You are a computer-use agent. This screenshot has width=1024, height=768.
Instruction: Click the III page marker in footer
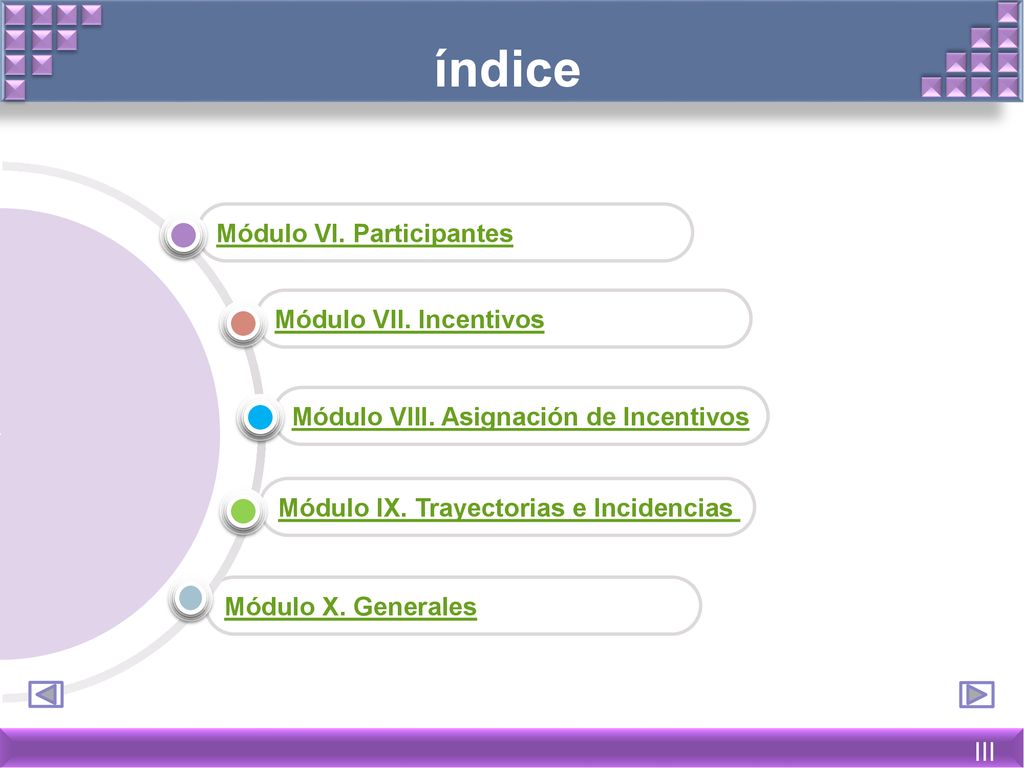pyautogui.click(x=985, y=751)
